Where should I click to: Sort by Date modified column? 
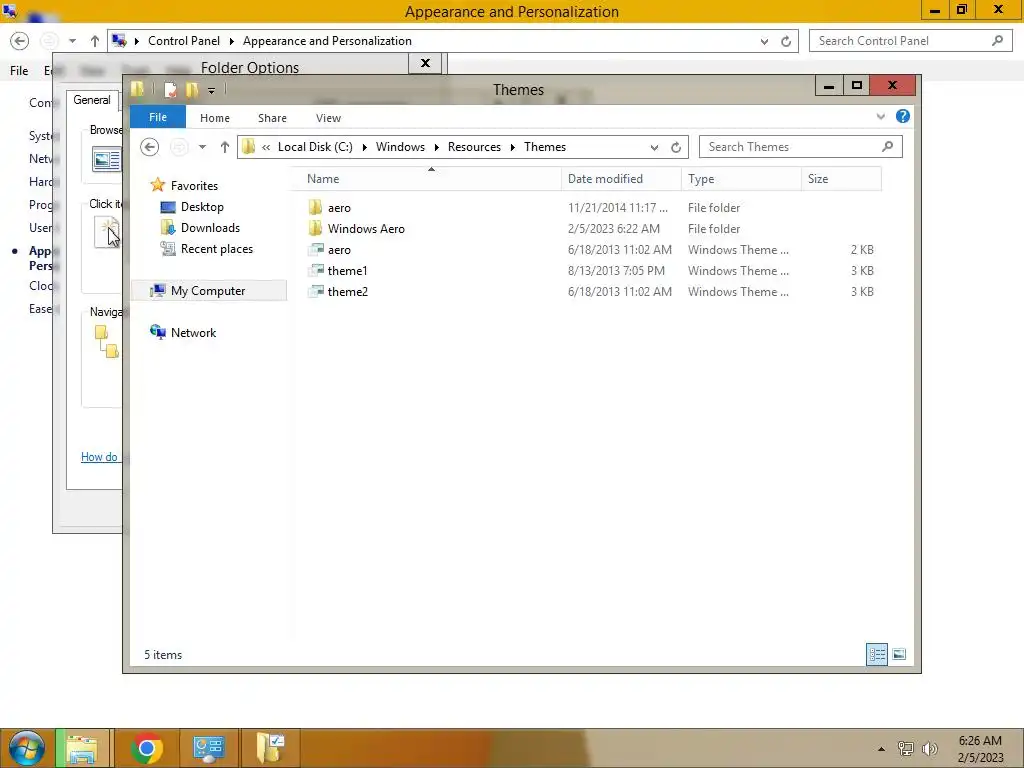[x=621, y=178]
